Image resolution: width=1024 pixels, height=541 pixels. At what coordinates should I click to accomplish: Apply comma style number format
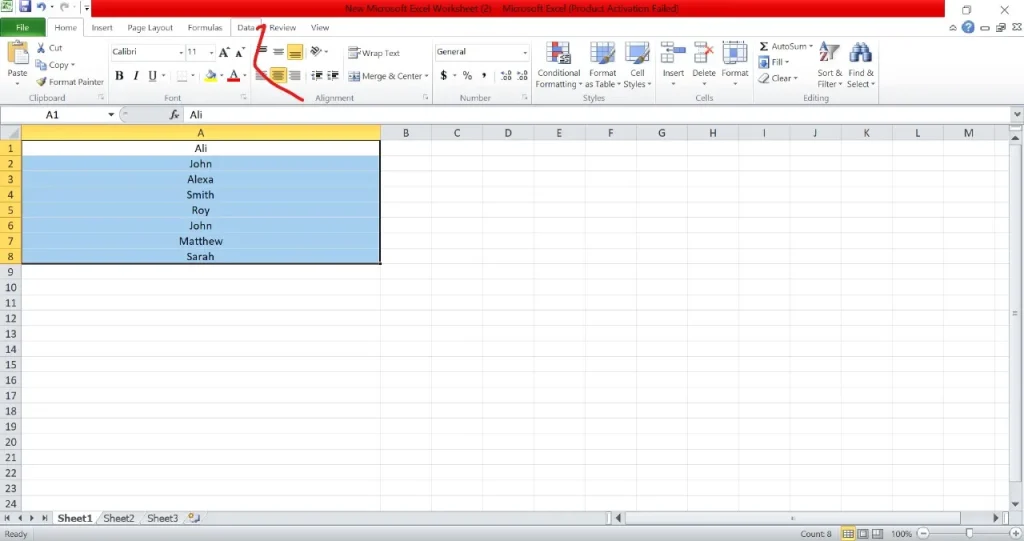[x=484, y=75]
